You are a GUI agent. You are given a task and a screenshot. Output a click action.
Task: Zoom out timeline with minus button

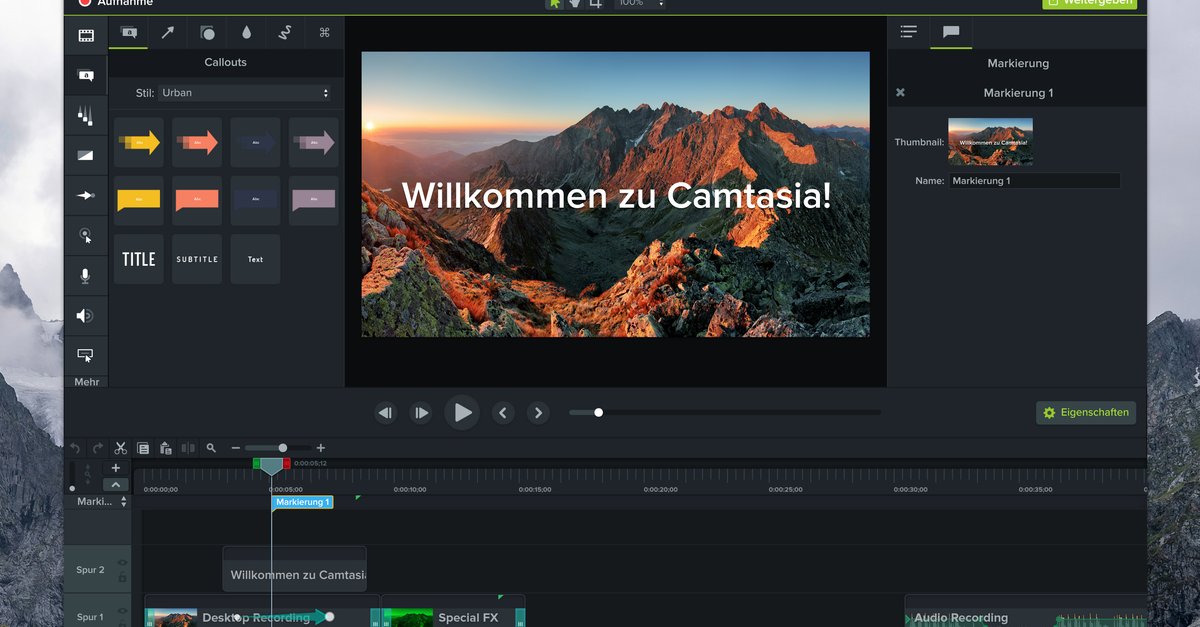[x=236, y=448]
